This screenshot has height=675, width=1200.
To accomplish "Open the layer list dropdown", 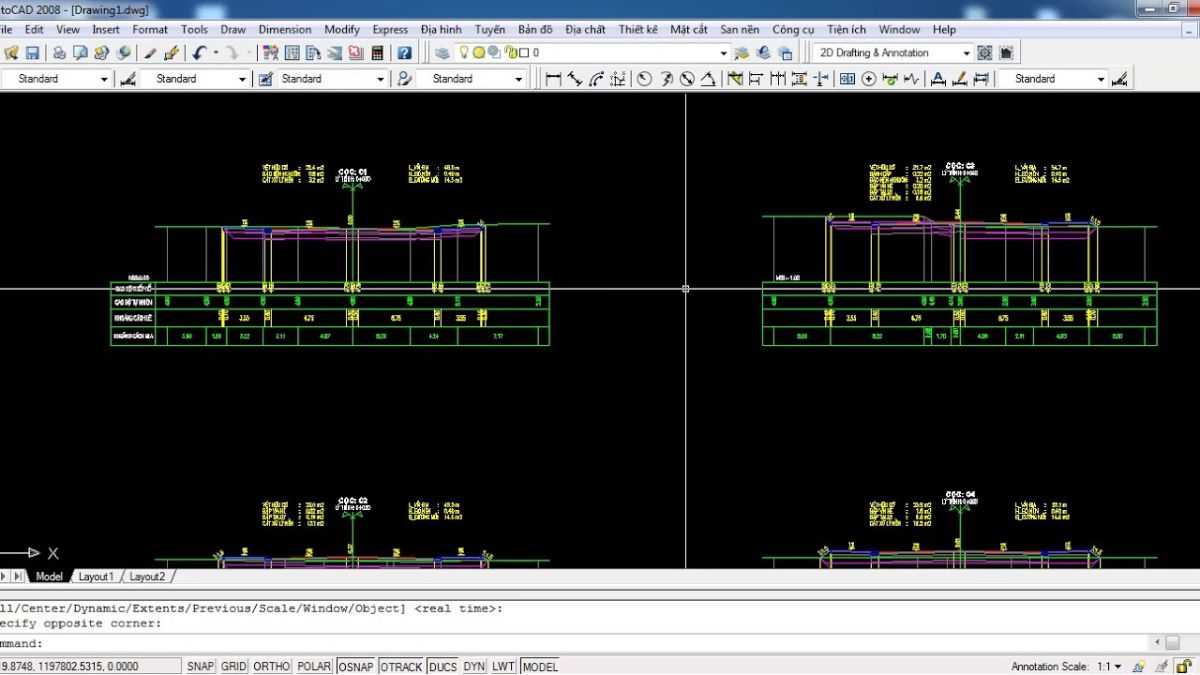I will pyautogui.click(x=723, y=53).
